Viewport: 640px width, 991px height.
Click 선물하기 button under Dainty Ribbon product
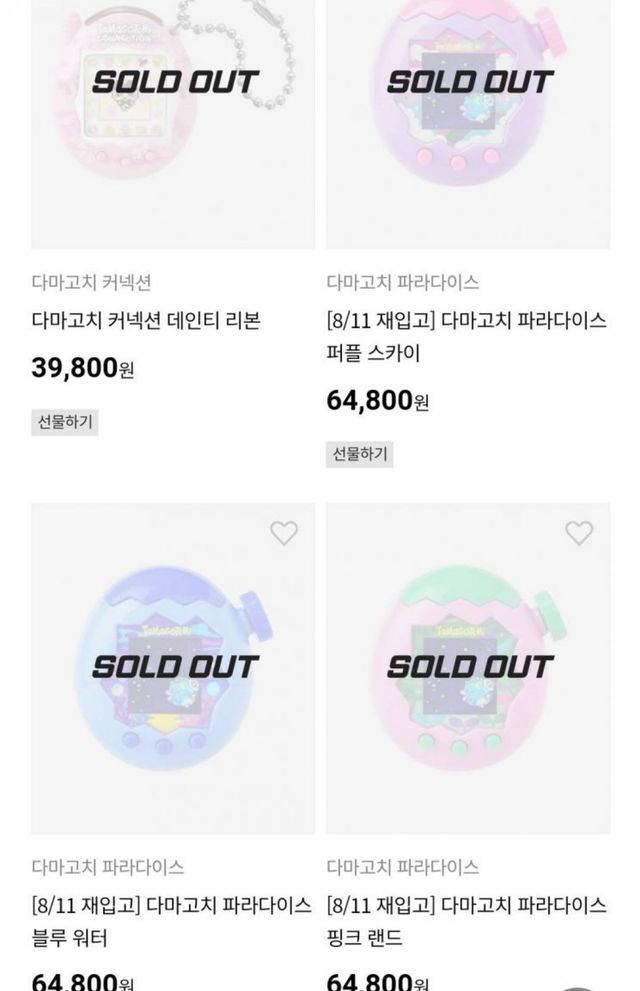(x=65, y=422)
